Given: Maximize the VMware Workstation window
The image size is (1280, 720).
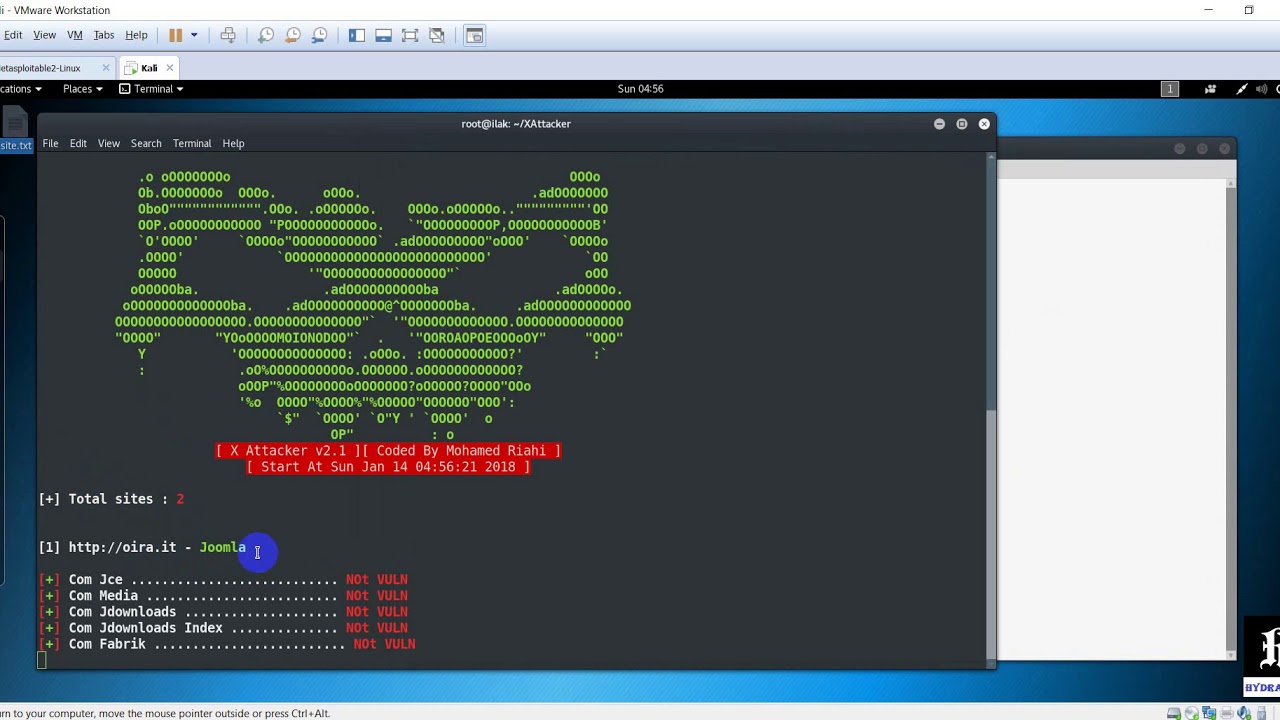Looking at the screenshot, I should click(x=1249, y=10).
